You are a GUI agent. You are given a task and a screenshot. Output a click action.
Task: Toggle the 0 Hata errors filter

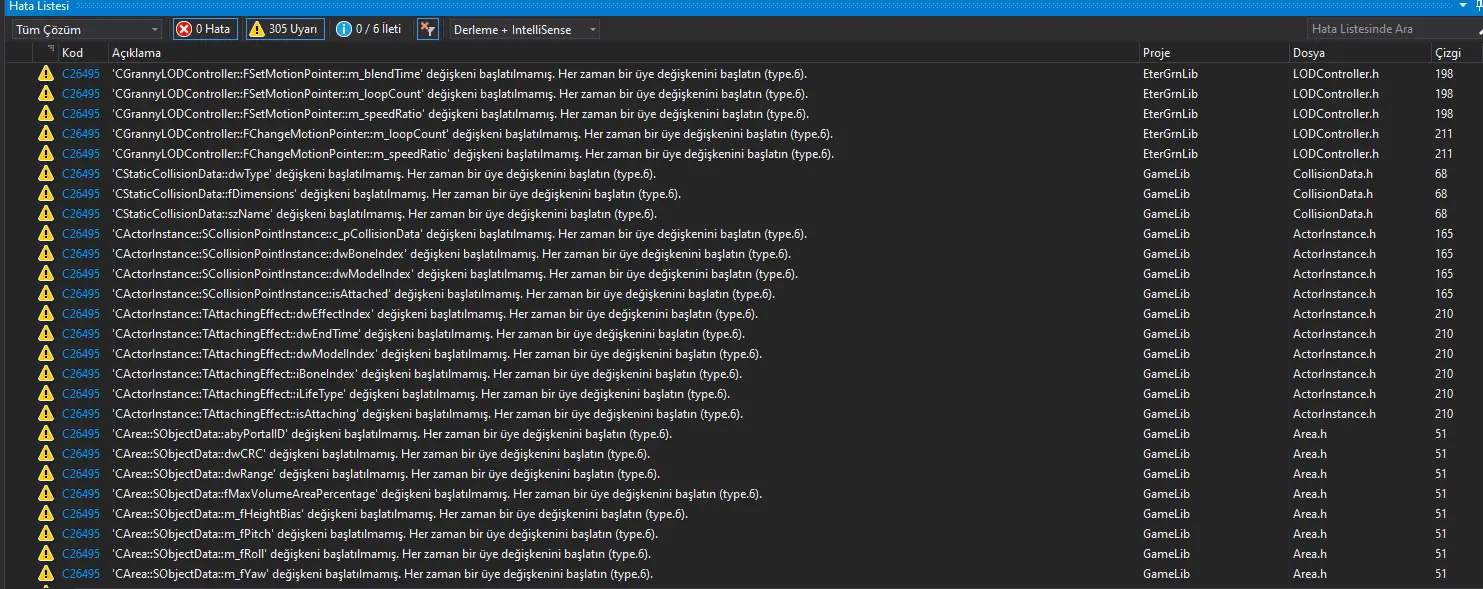204,29
